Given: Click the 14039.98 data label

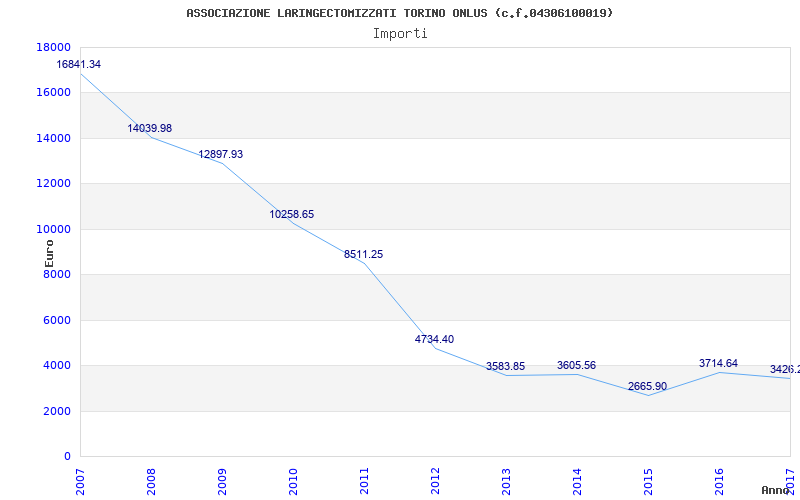Looking at the screenshot, I should click(149, 128).
